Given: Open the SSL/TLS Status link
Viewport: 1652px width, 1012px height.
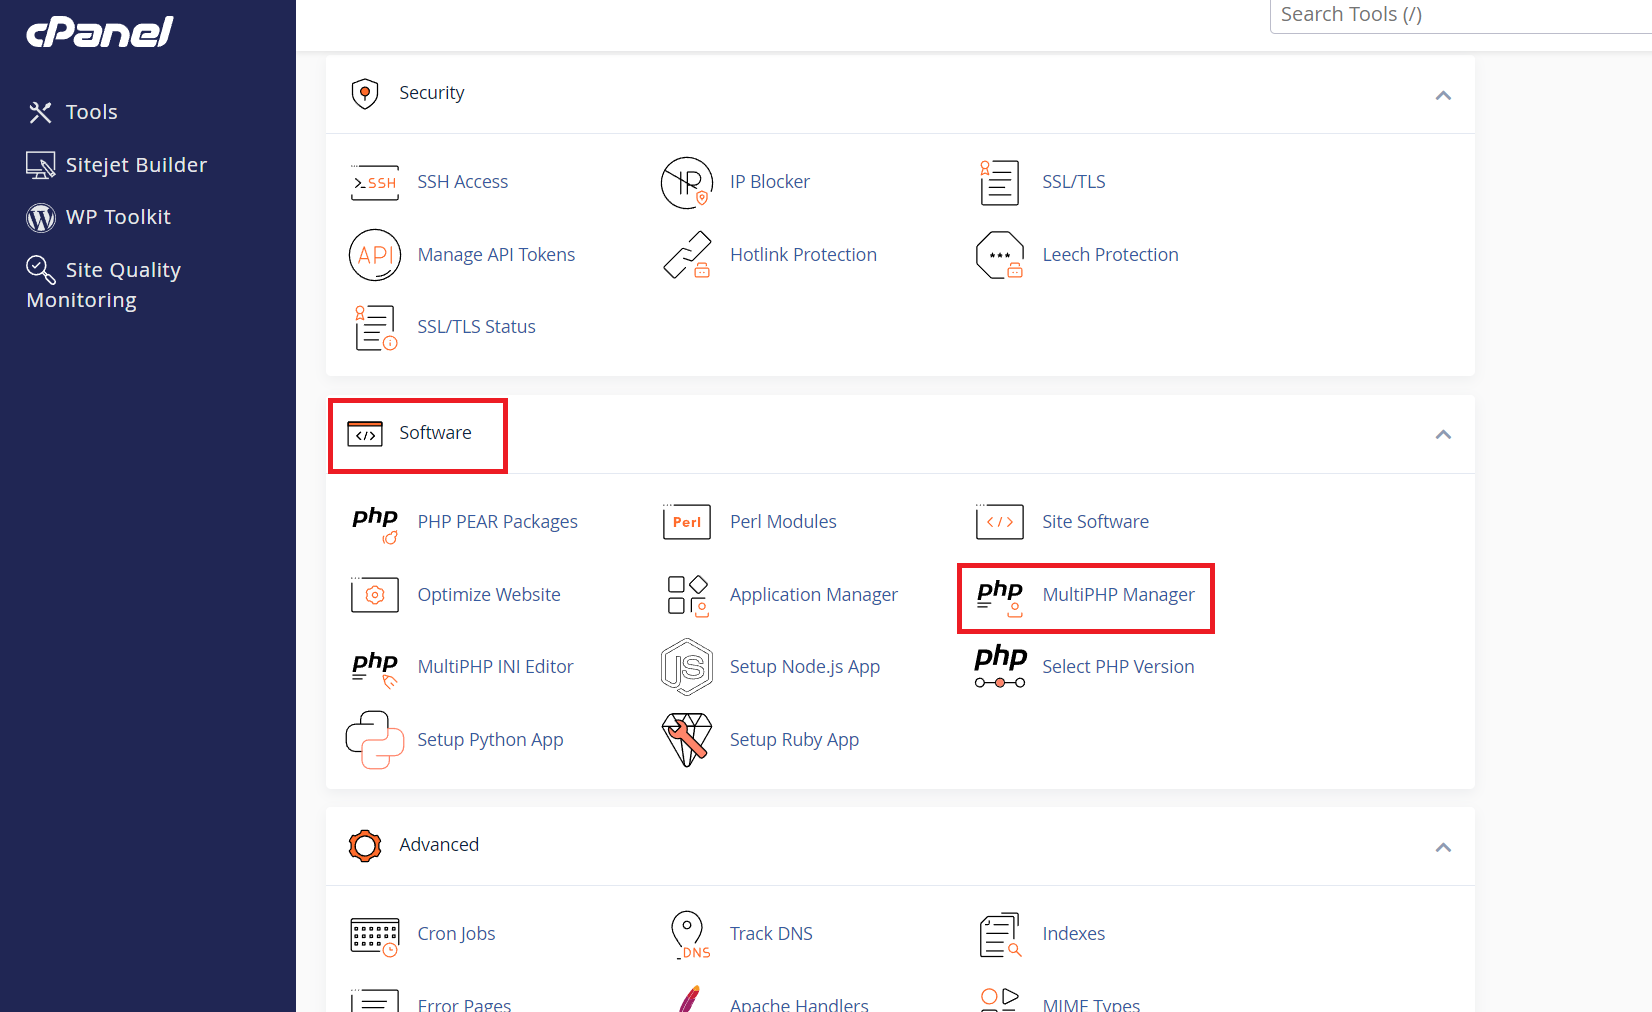Looking at the screenshot, I should (476, 327).
